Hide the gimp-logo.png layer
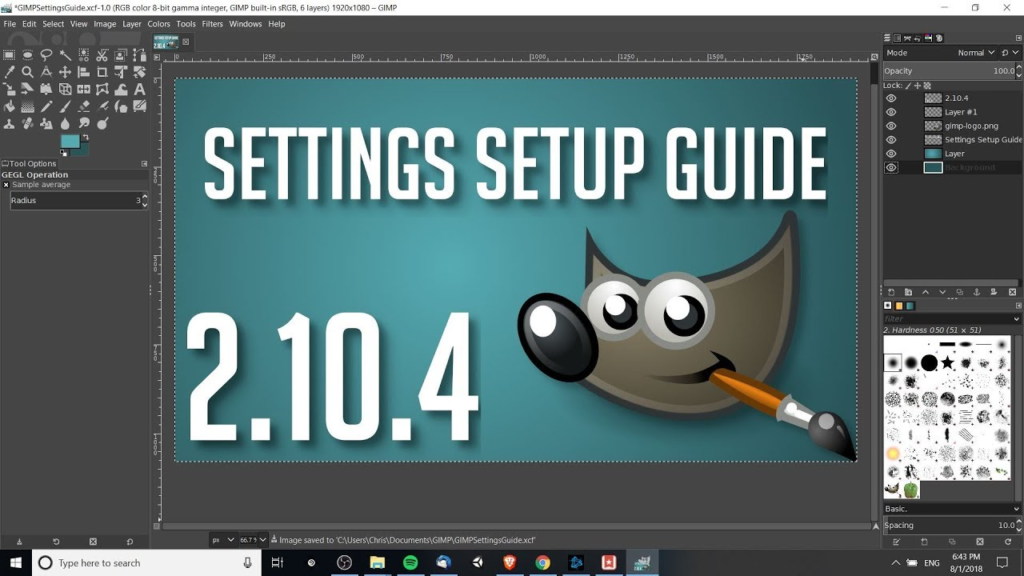1024x576 pixels. coord(891,126)
